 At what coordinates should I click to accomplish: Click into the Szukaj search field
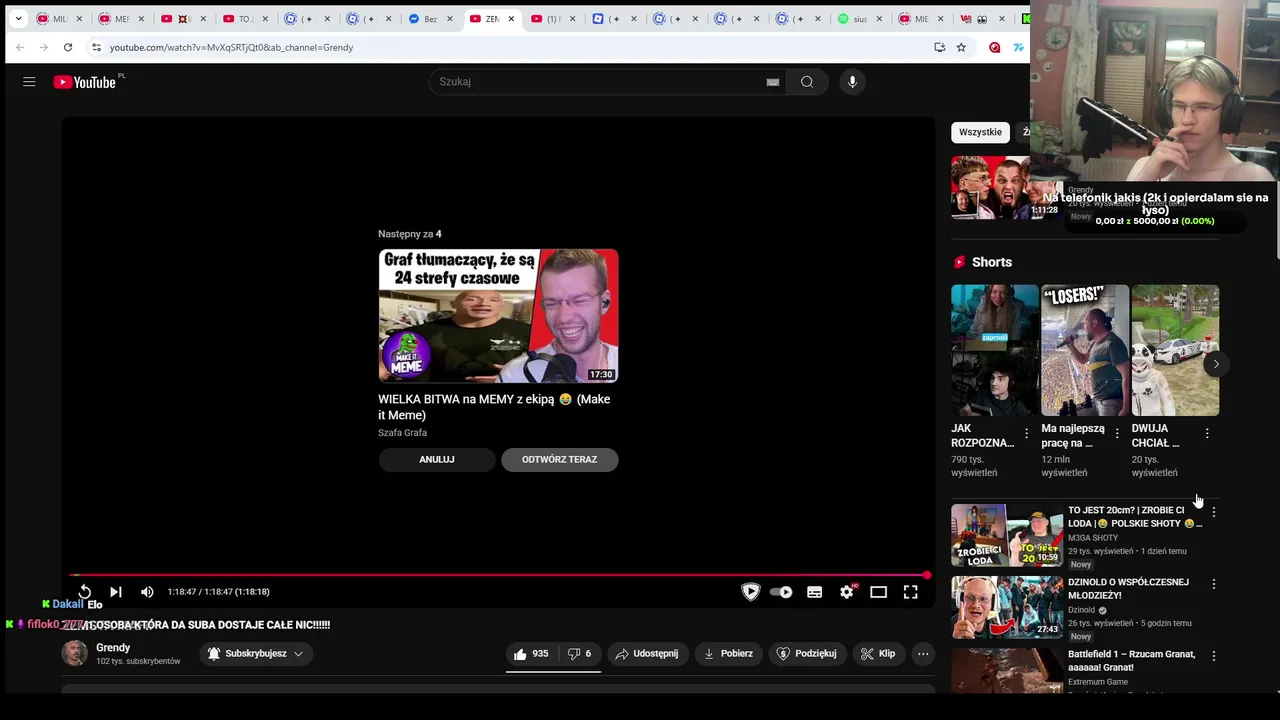click(x=598, y=82)
